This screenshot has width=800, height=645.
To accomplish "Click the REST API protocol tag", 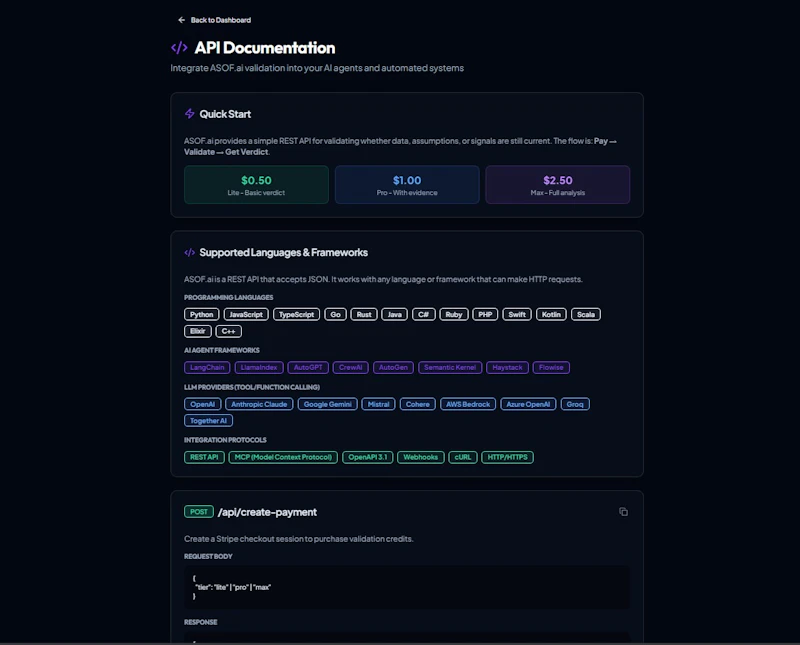I will click(x=204, y=457).
